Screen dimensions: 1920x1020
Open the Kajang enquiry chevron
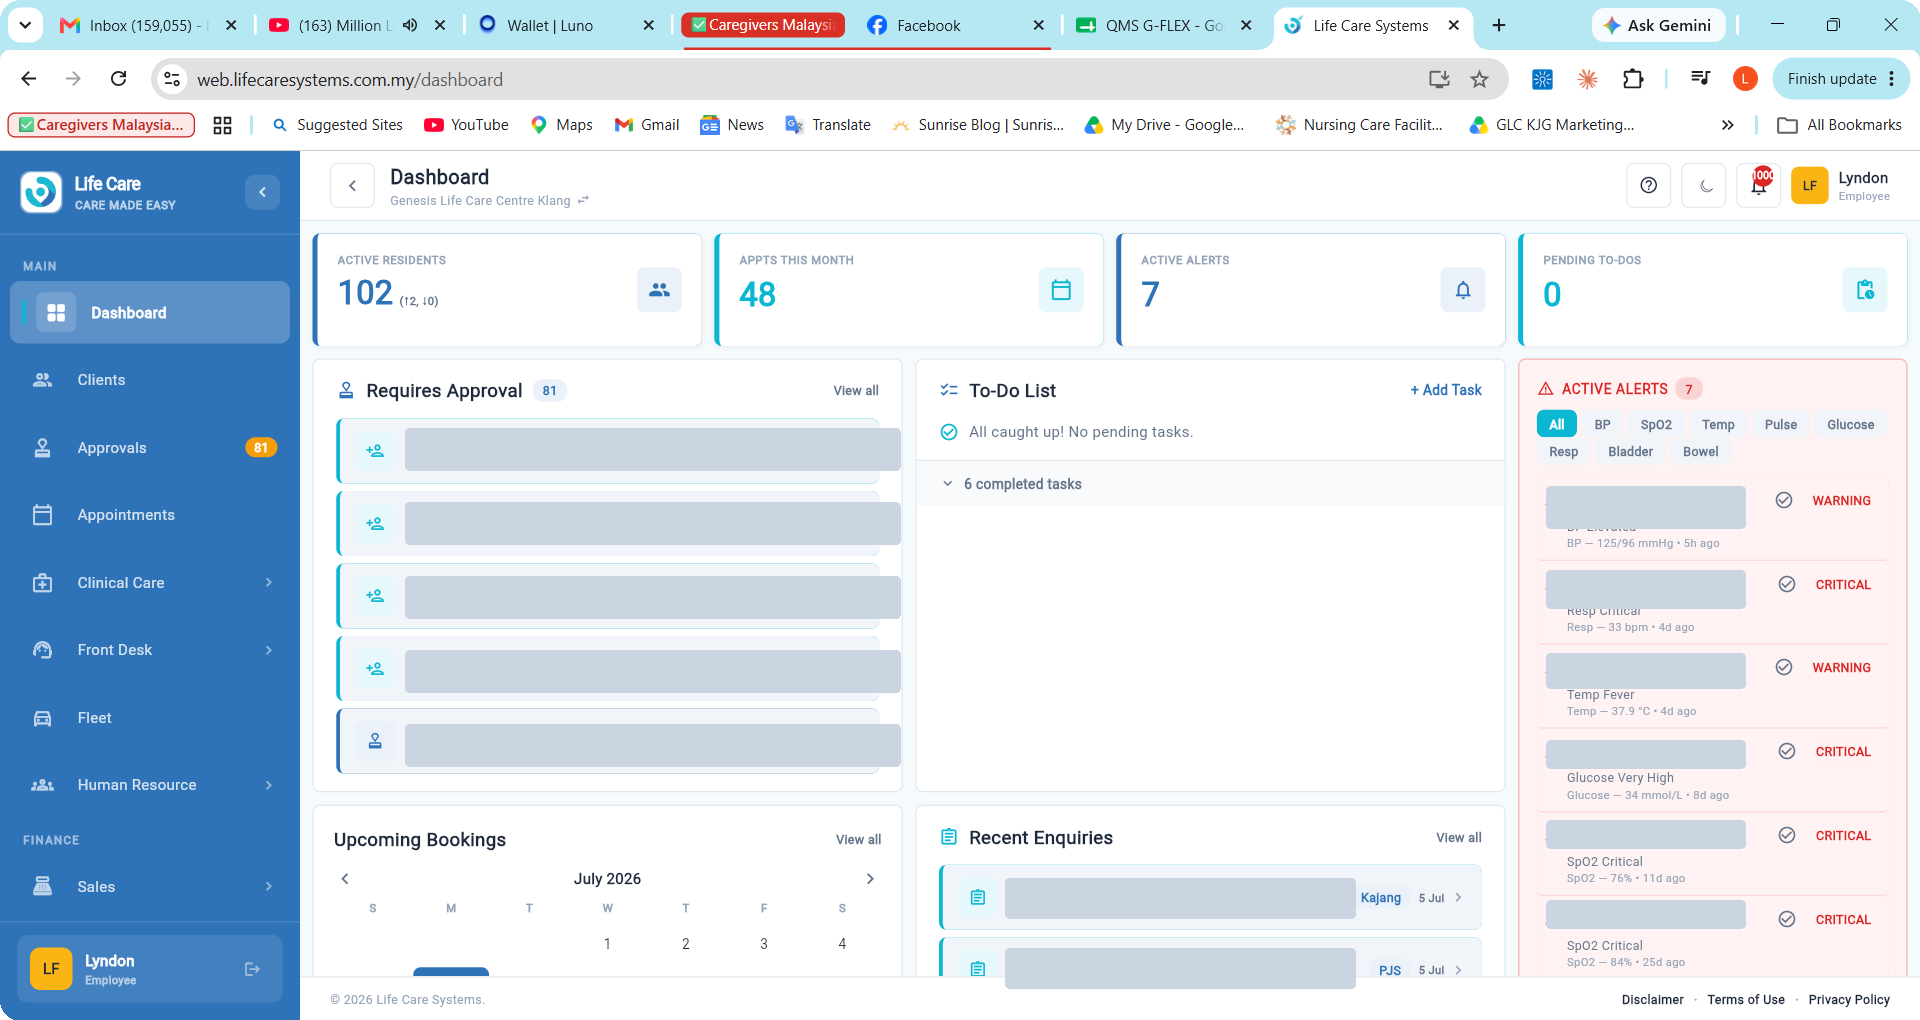1458,898
